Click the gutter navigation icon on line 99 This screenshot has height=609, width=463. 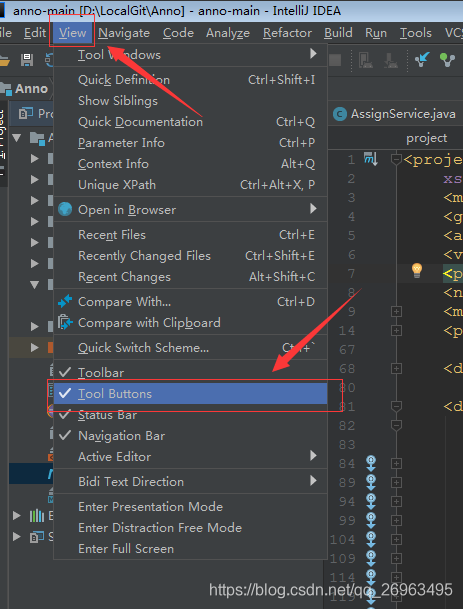pos(371,520)
